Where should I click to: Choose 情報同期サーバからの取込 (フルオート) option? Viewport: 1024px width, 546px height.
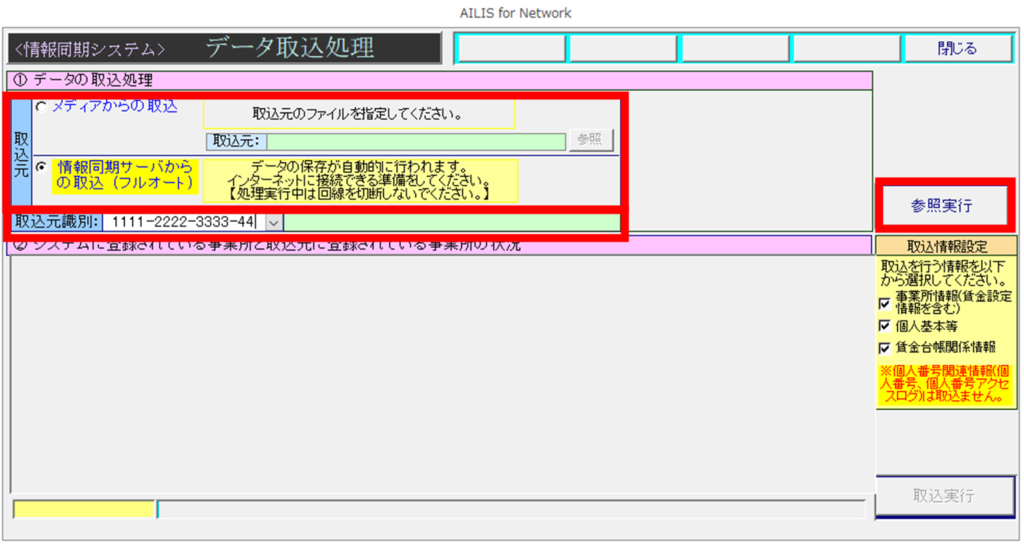[41, 168]
